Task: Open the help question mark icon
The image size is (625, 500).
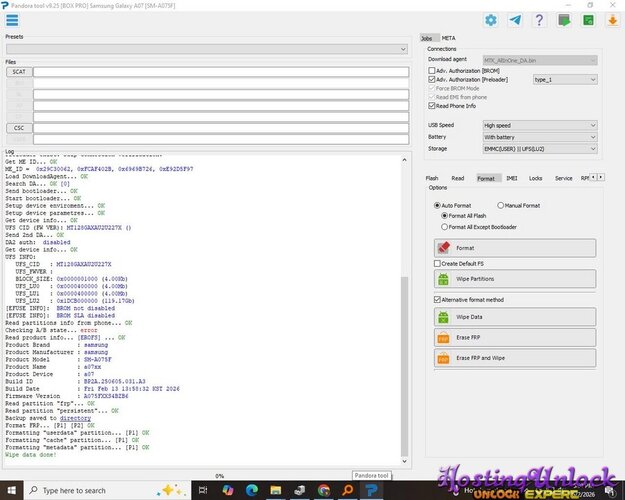Action: pos(539,20)
